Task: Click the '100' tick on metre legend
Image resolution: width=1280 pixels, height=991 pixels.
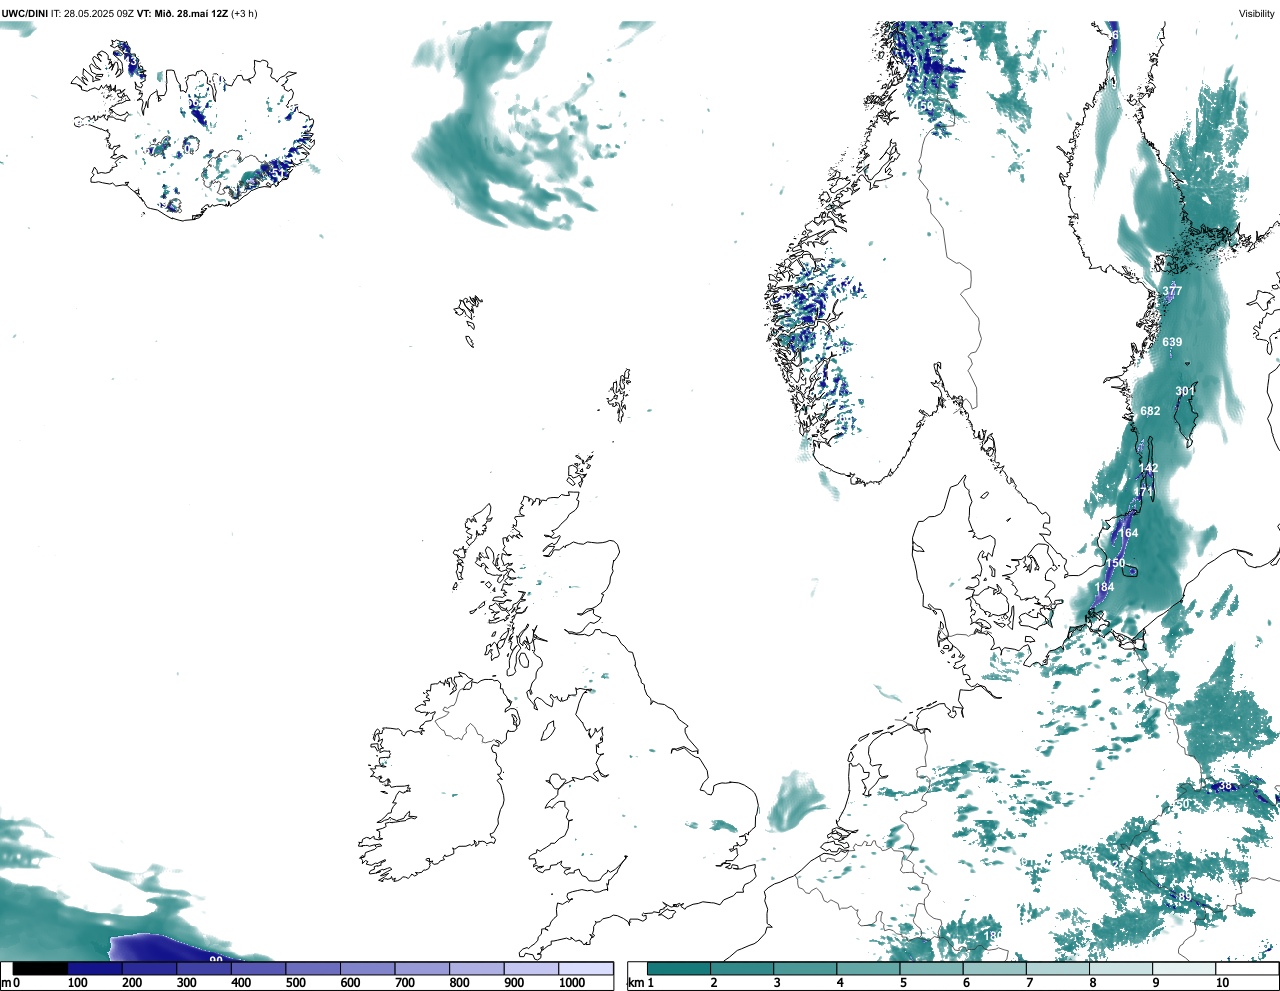Action: point(78,983)
